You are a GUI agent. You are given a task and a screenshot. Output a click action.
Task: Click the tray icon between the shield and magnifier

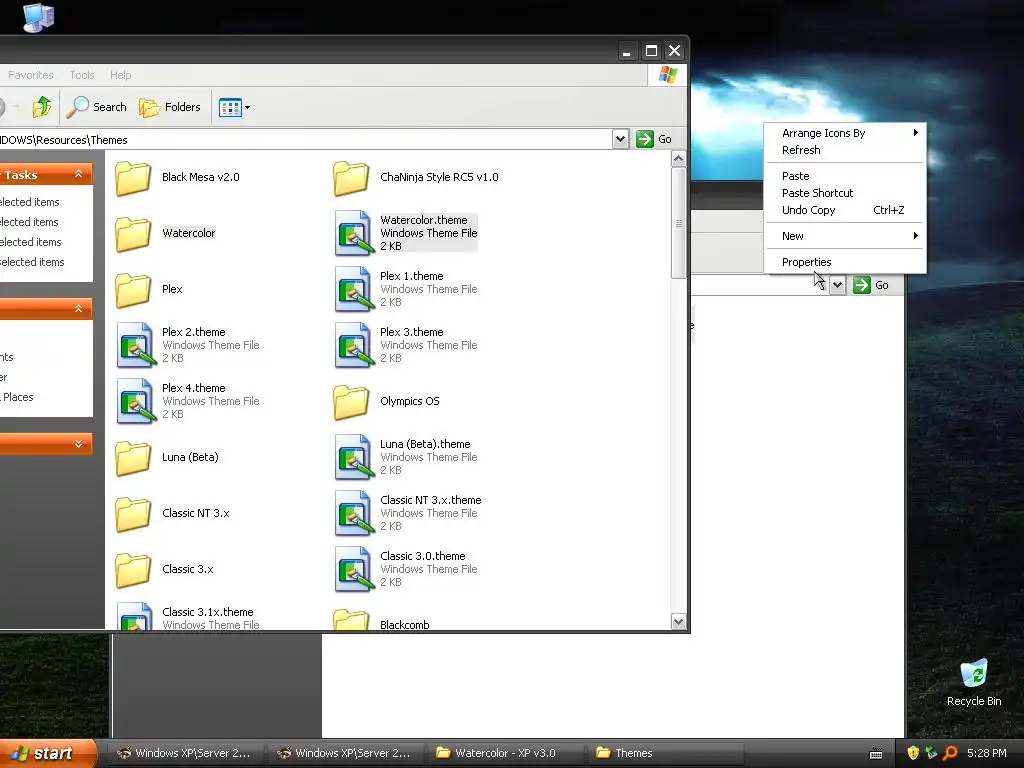931,753
